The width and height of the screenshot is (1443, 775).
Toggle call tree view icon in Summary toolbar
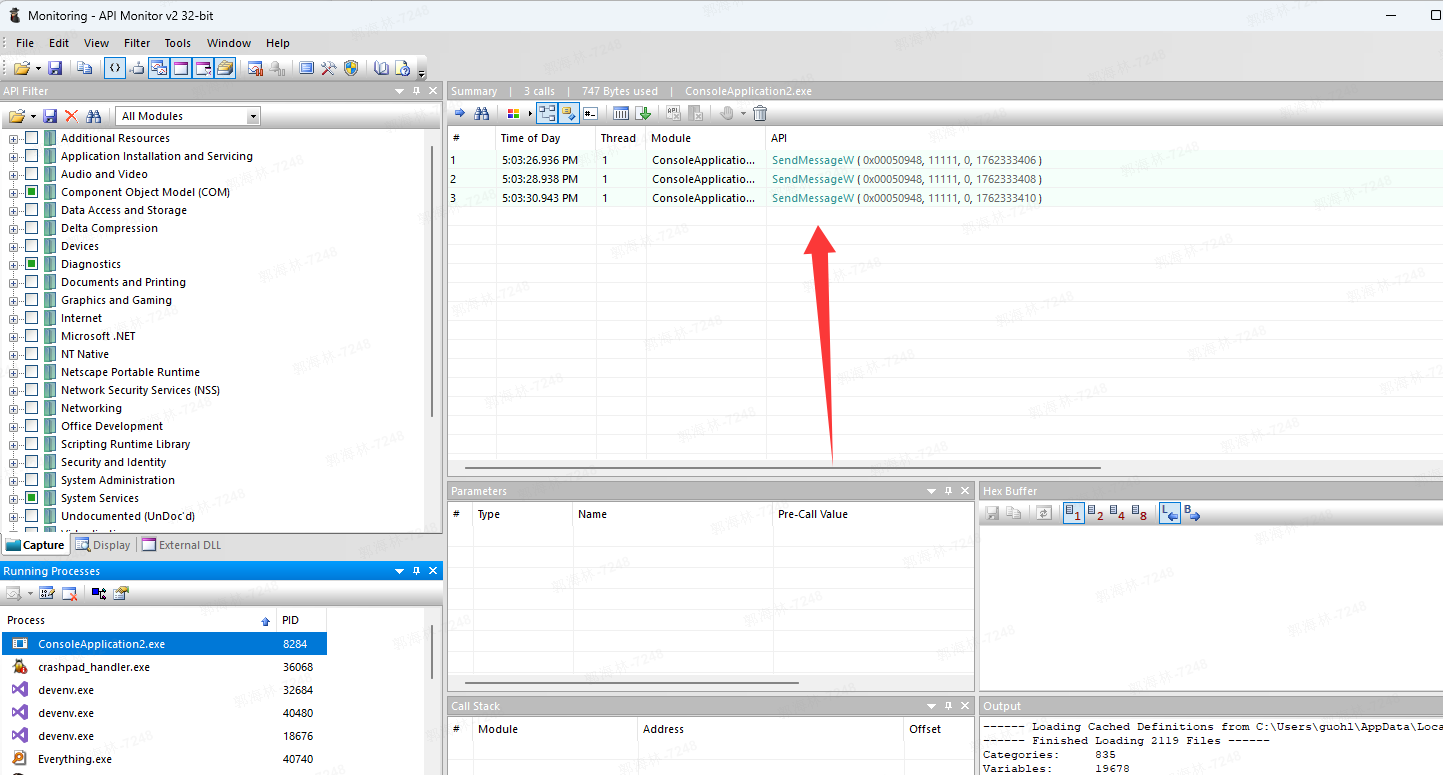pos(547,113)
